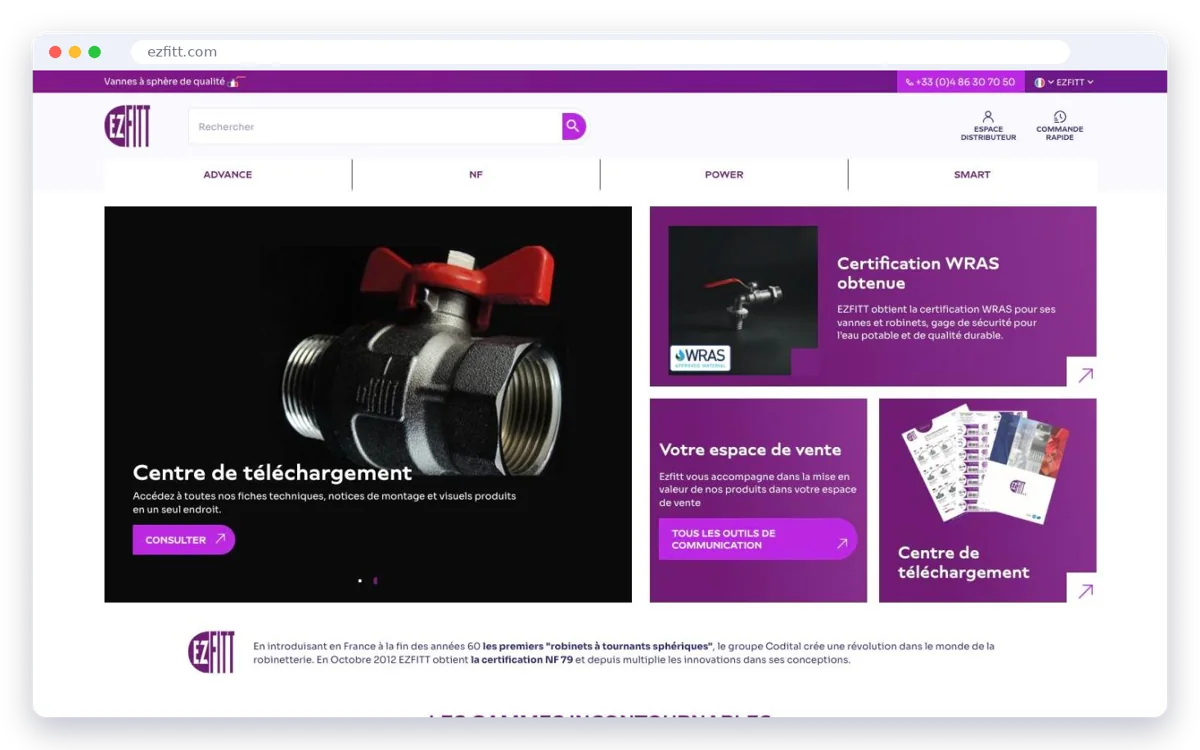This screenshot has width=1200, height=750.
Task: Open Espace Distributeur account icon
Action: click(x=988, y=126)
